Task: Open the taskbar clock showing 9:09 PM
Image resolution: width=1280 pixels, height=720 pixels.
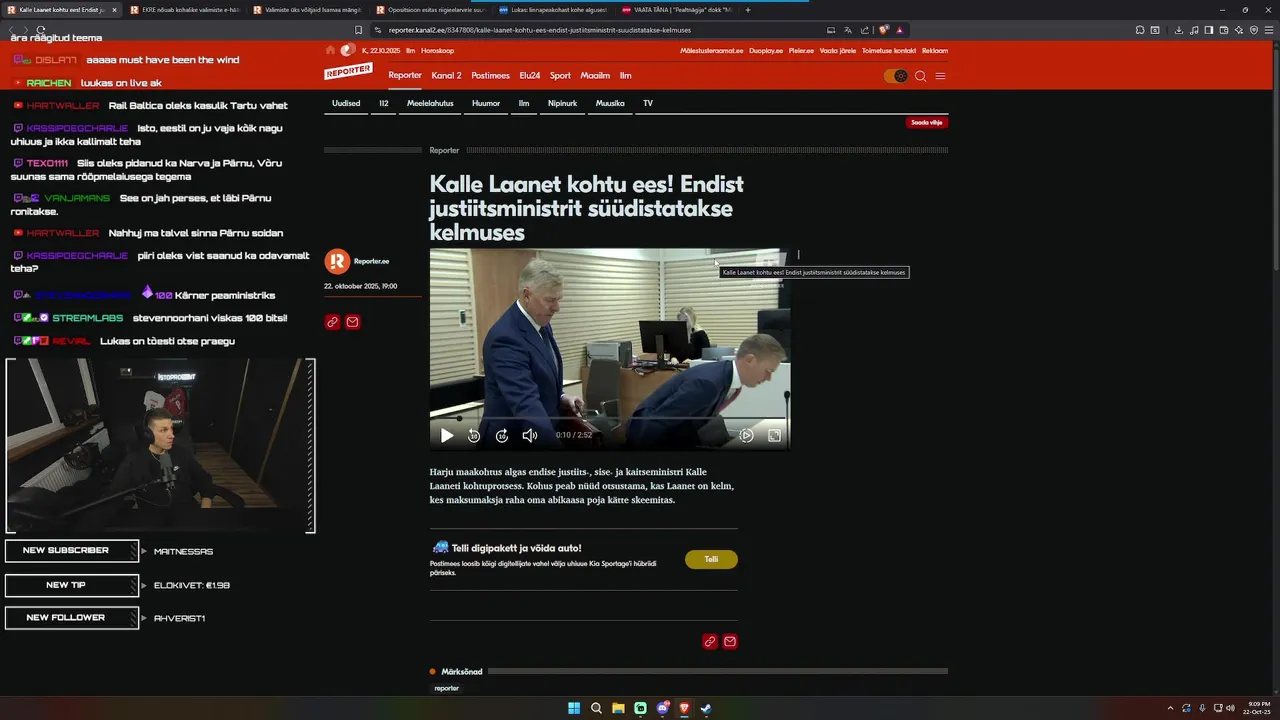Action: (x=1259, y=708)
